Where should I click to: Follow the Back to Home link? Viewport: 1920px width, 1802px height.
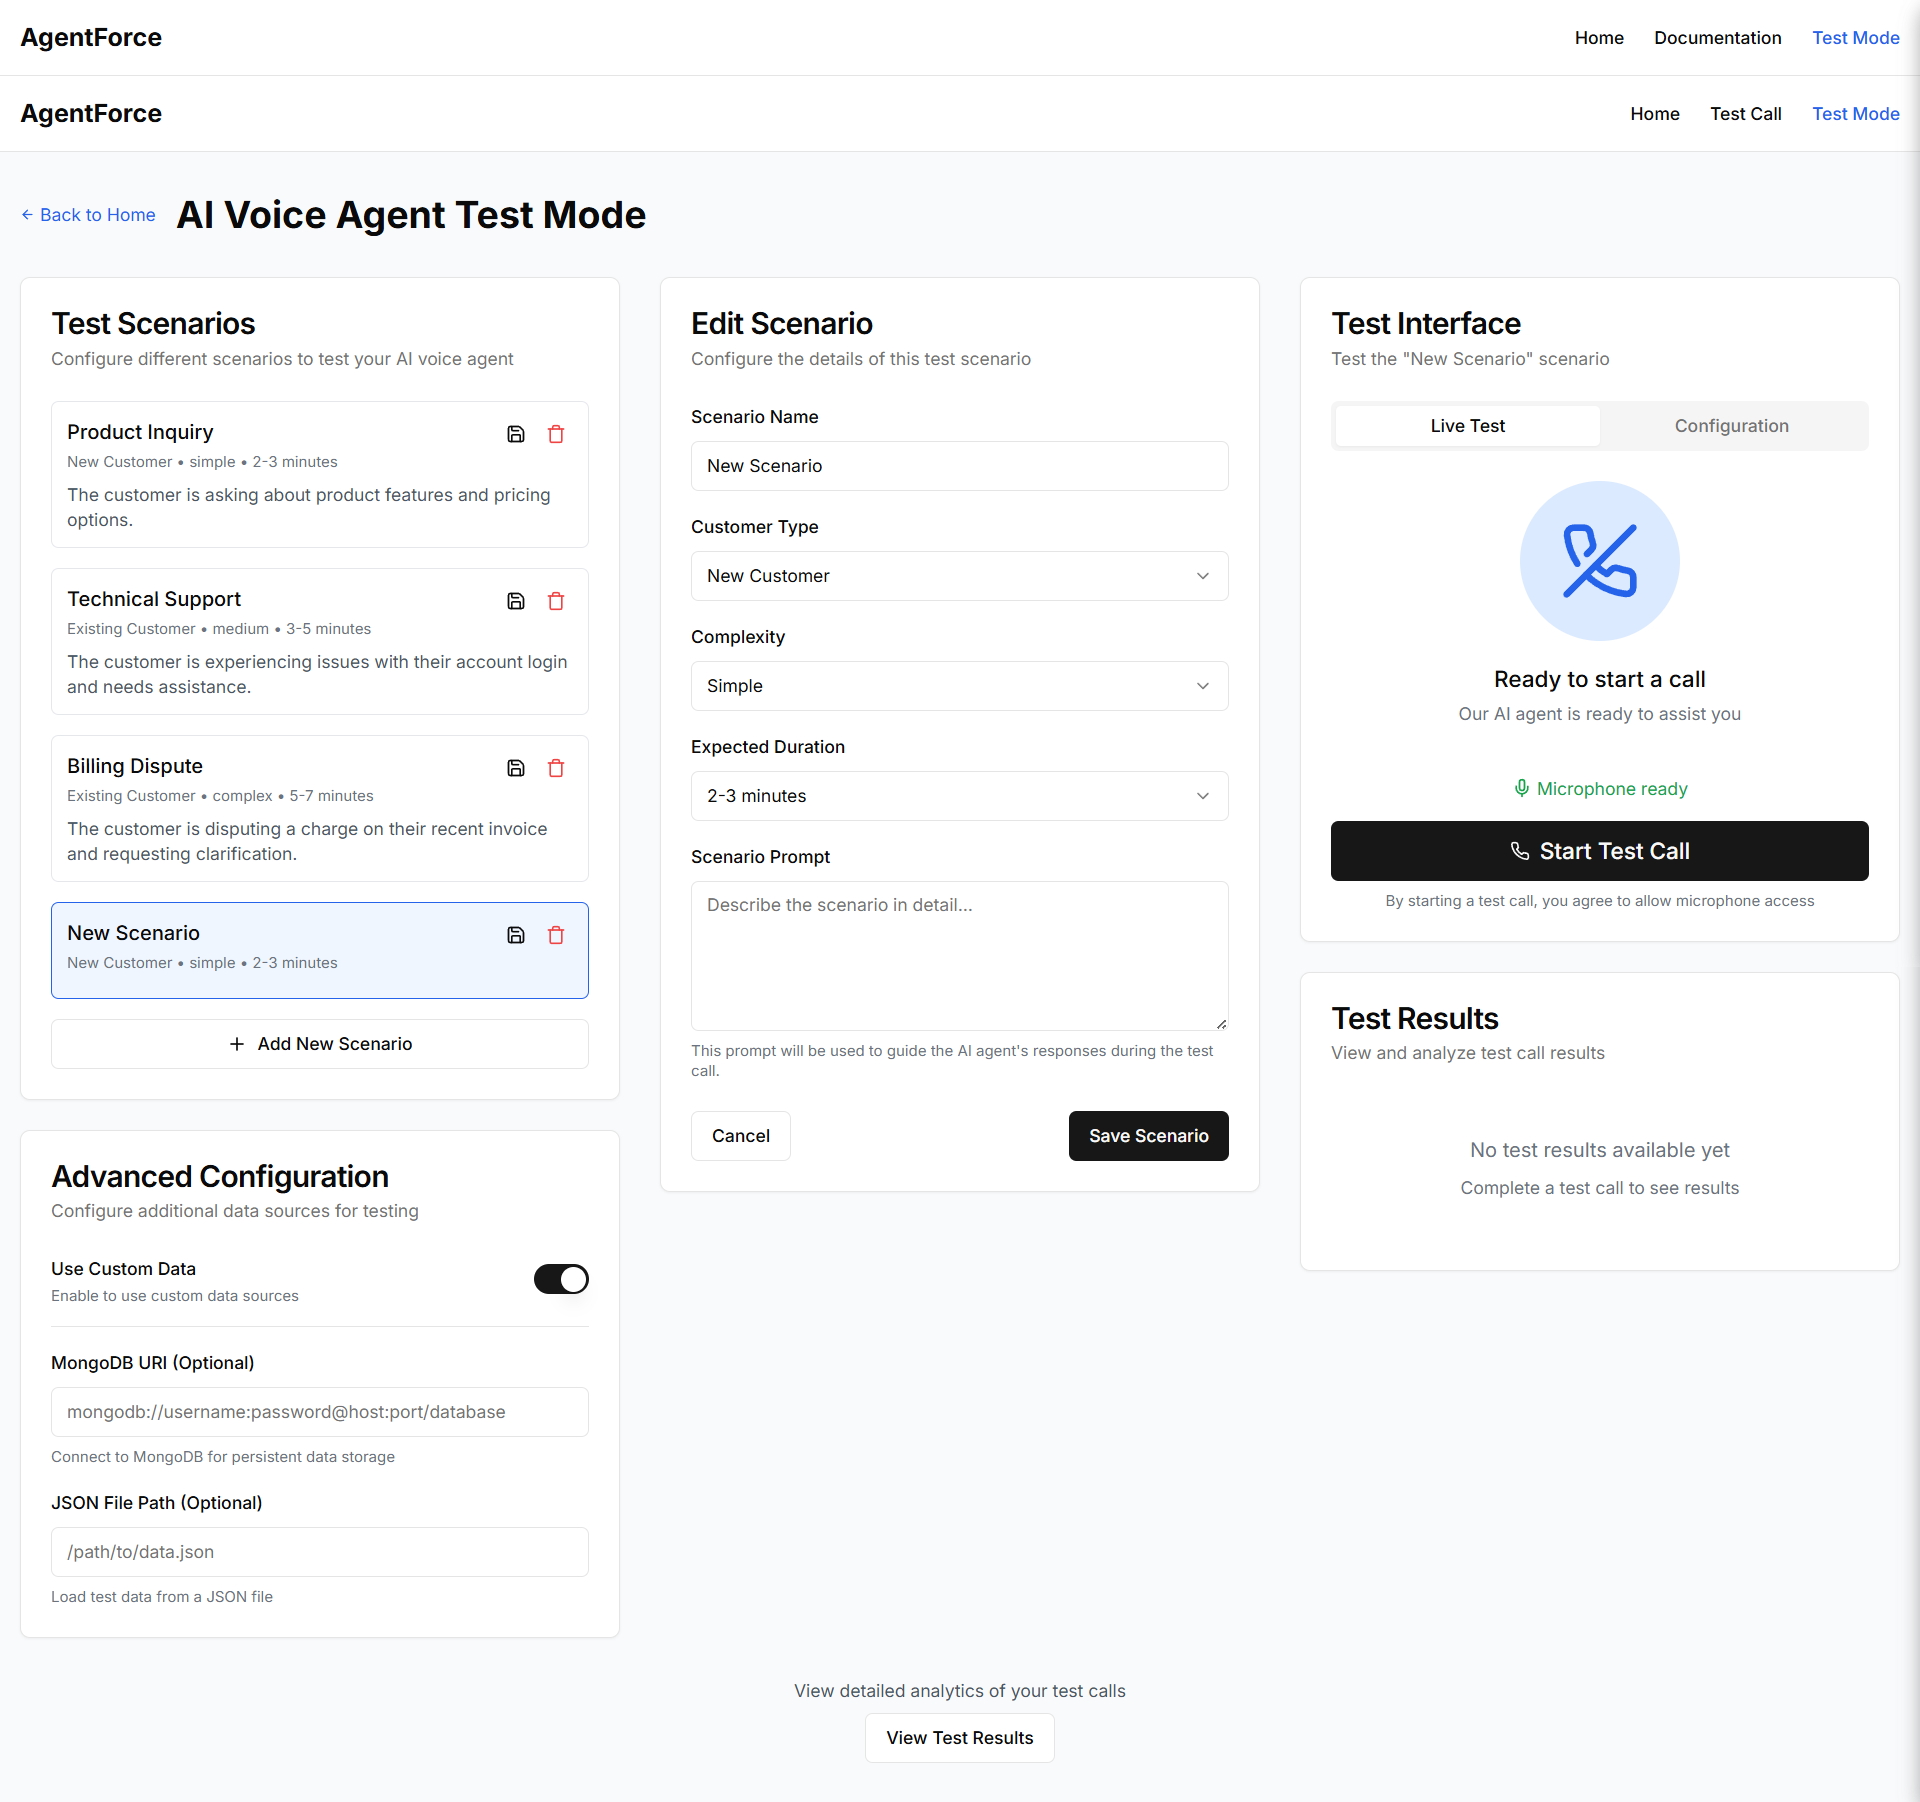click(x=88, y=215)
